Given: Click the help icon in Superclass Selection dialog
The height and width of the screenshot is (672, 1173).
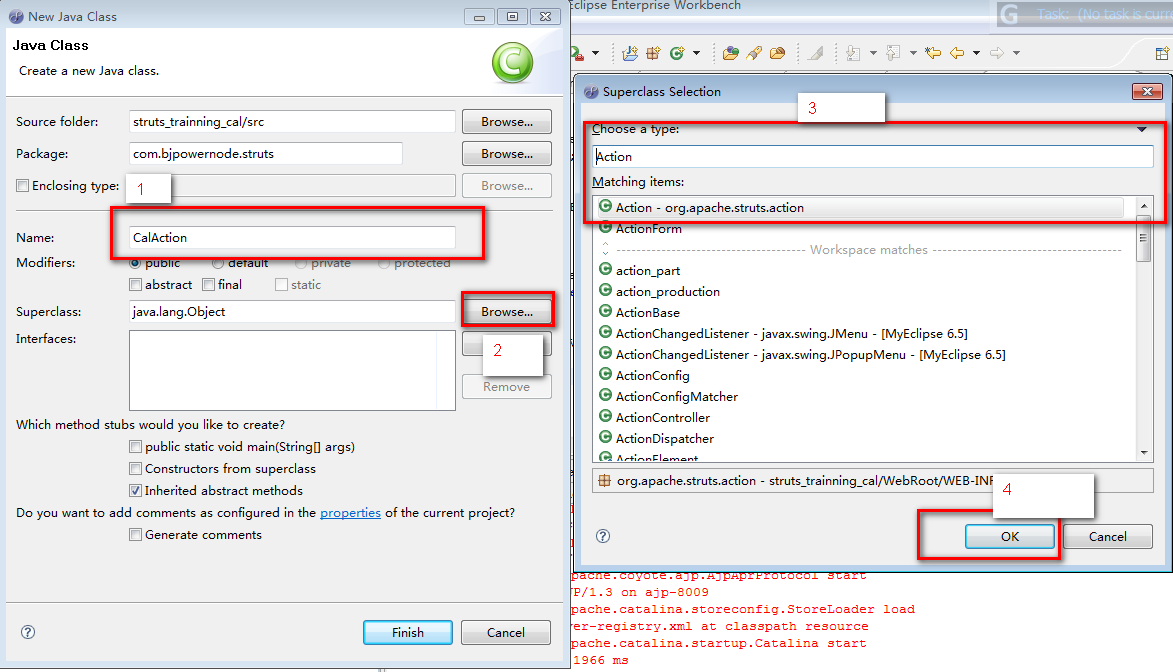Looking at the screenshot, I should coord(603,536).
